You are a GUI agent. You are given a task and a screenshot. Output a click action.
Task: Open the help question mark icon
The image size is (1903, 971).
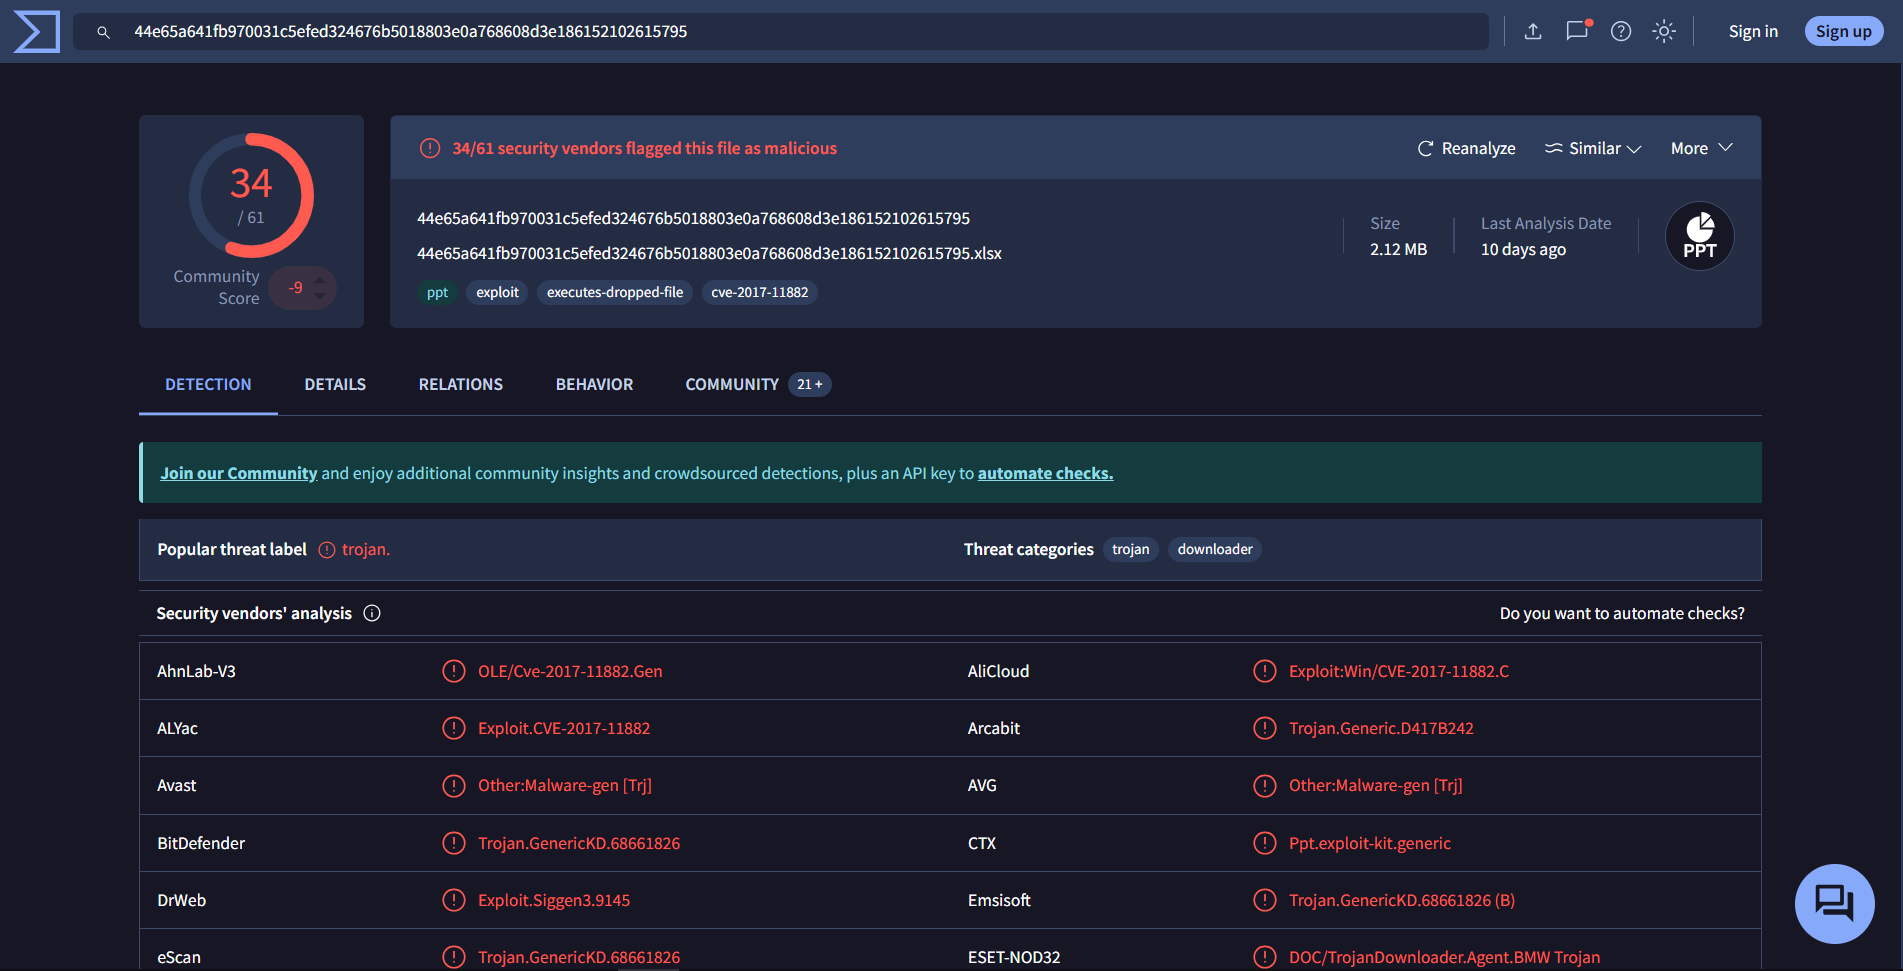click(x=1621, y=32)
